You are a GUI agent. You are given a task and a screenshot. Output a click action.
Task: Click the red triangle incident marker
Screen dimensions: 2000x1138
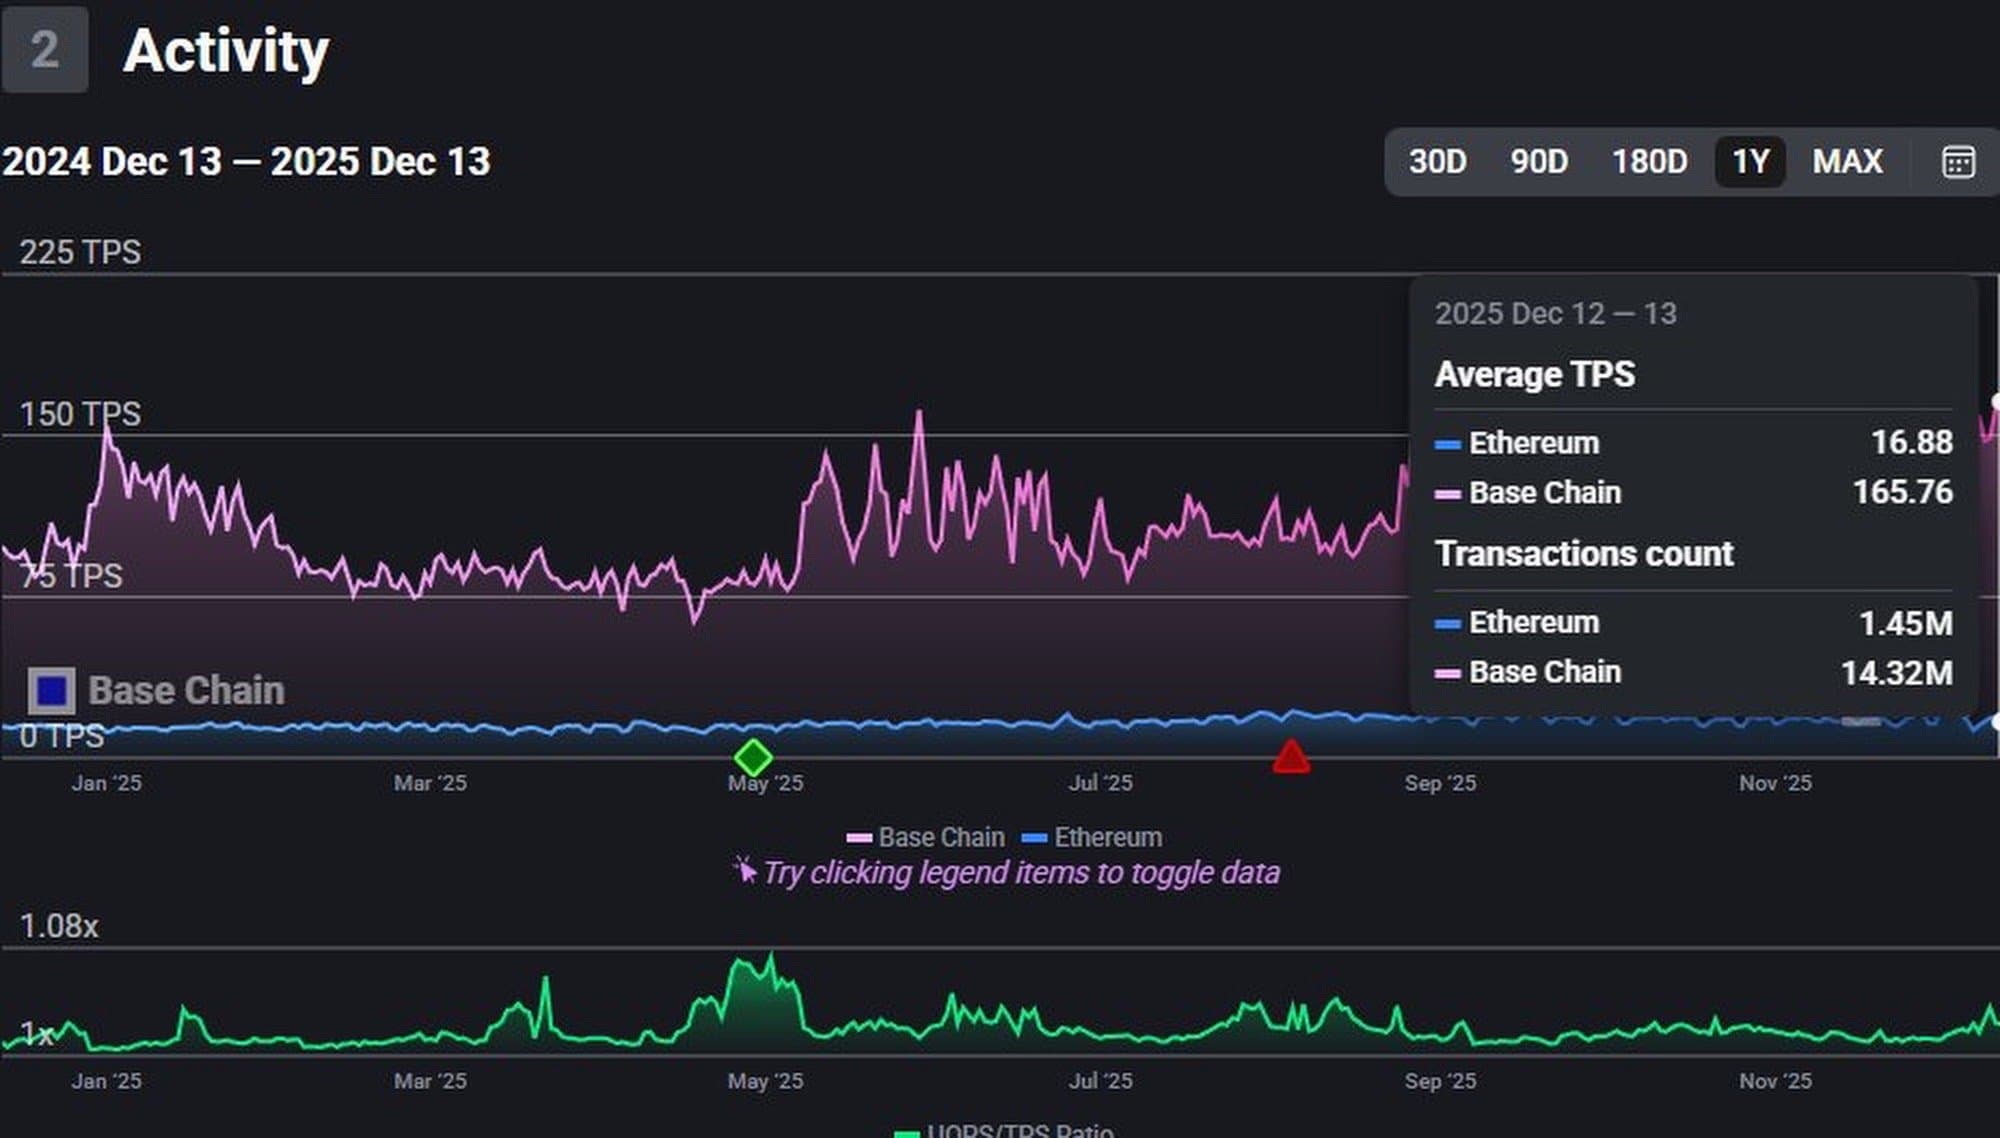click(1291, 757)
